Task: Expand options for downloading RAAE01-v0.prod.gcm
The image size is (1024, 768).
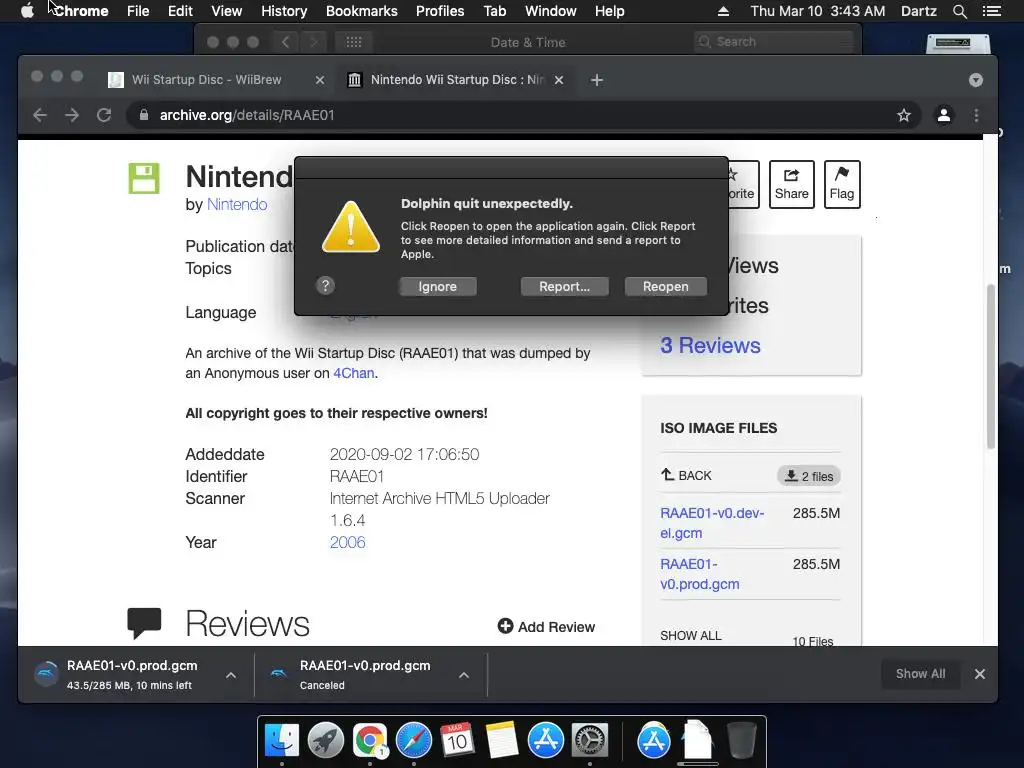Action: [x=231, y=675]
